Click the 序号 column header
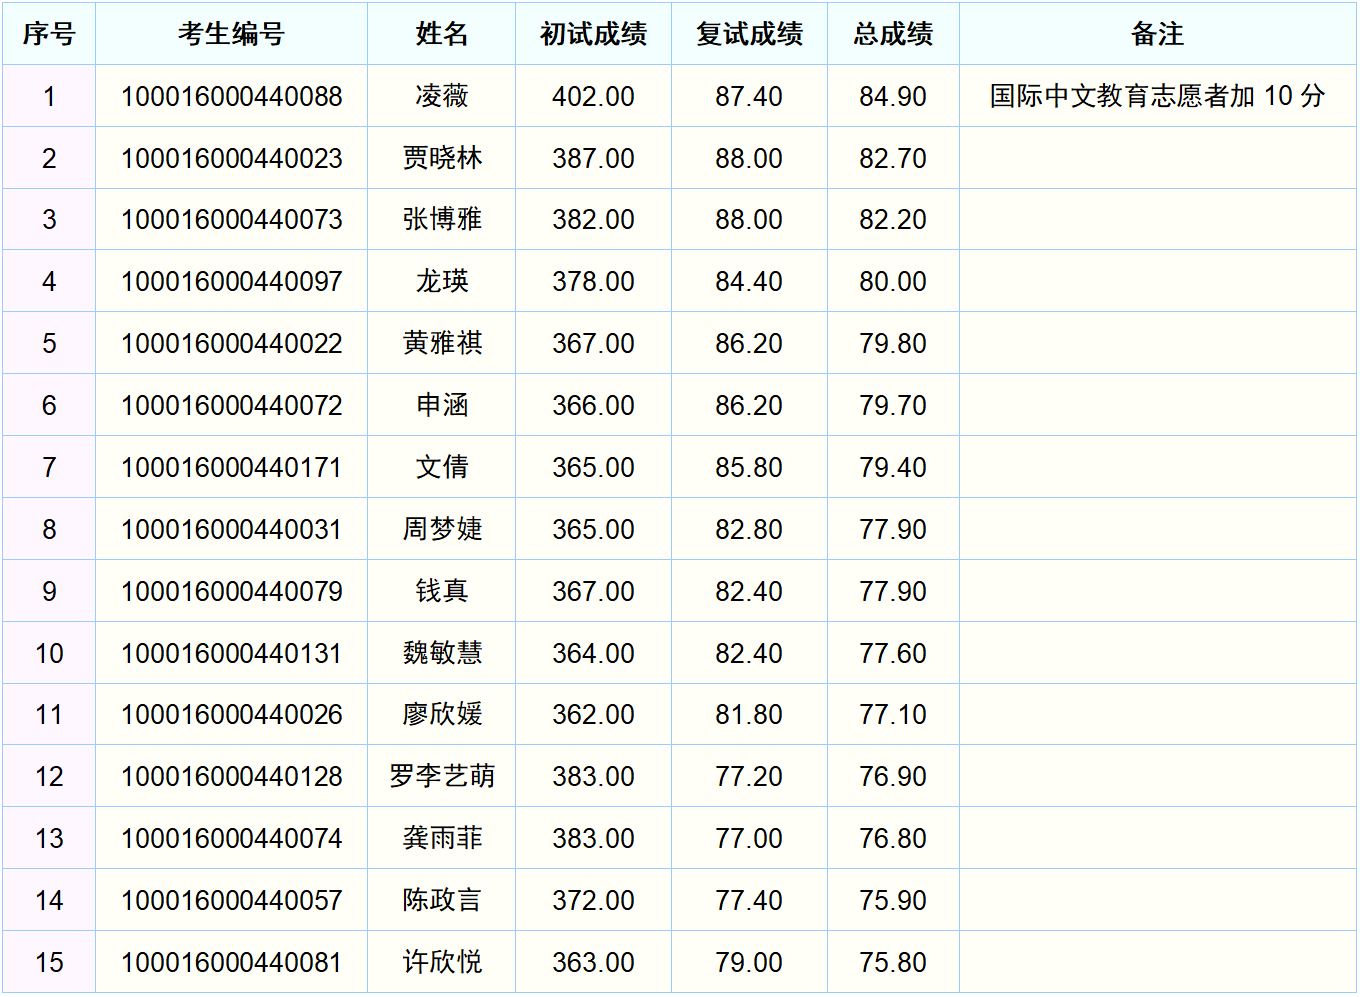The image size is (1360, 997). point(49,34)
